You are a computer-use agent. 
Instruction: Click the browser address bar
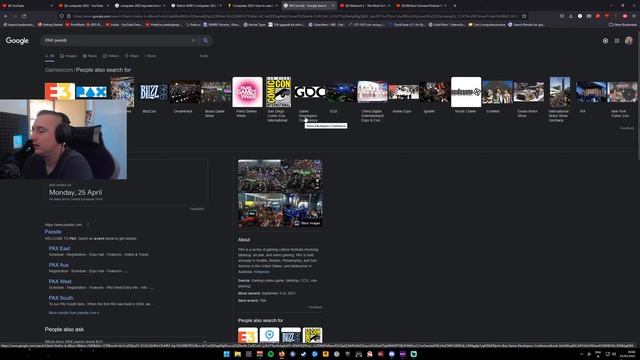294,16
